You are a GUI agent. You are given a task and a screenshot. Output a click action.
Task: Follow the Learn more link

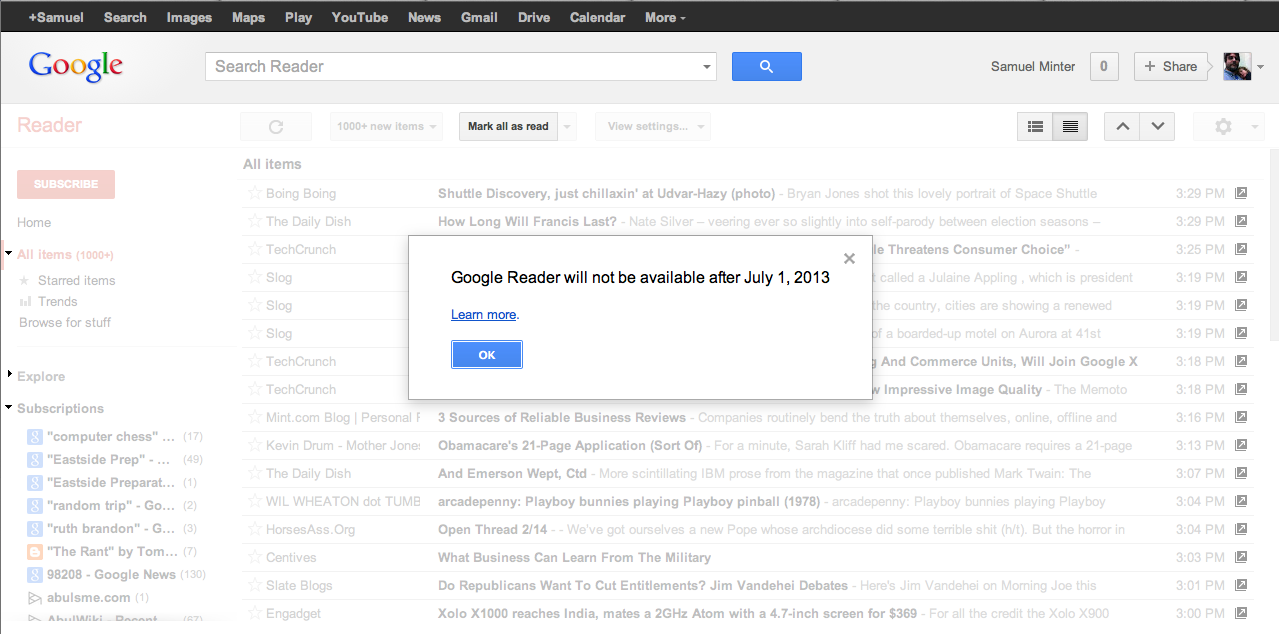coord(483,314)
